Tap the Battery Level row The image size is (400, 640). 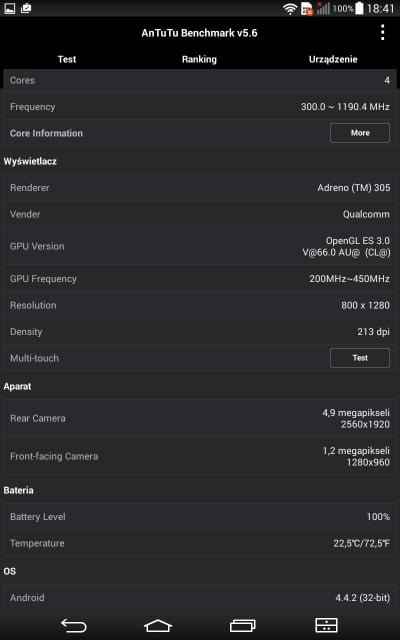coord(200,517)
